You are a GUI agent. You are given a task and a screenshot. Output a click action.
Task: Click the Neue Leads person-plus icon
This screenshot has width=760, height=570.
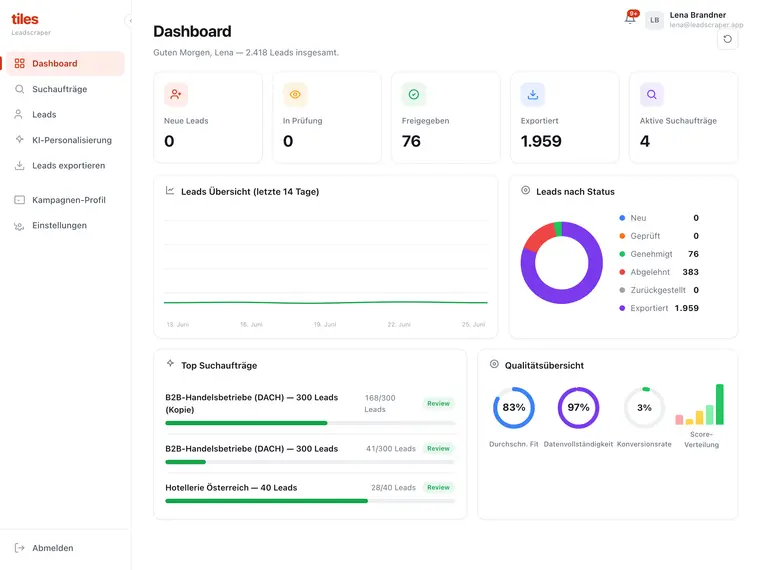click(x=176, y=95)
